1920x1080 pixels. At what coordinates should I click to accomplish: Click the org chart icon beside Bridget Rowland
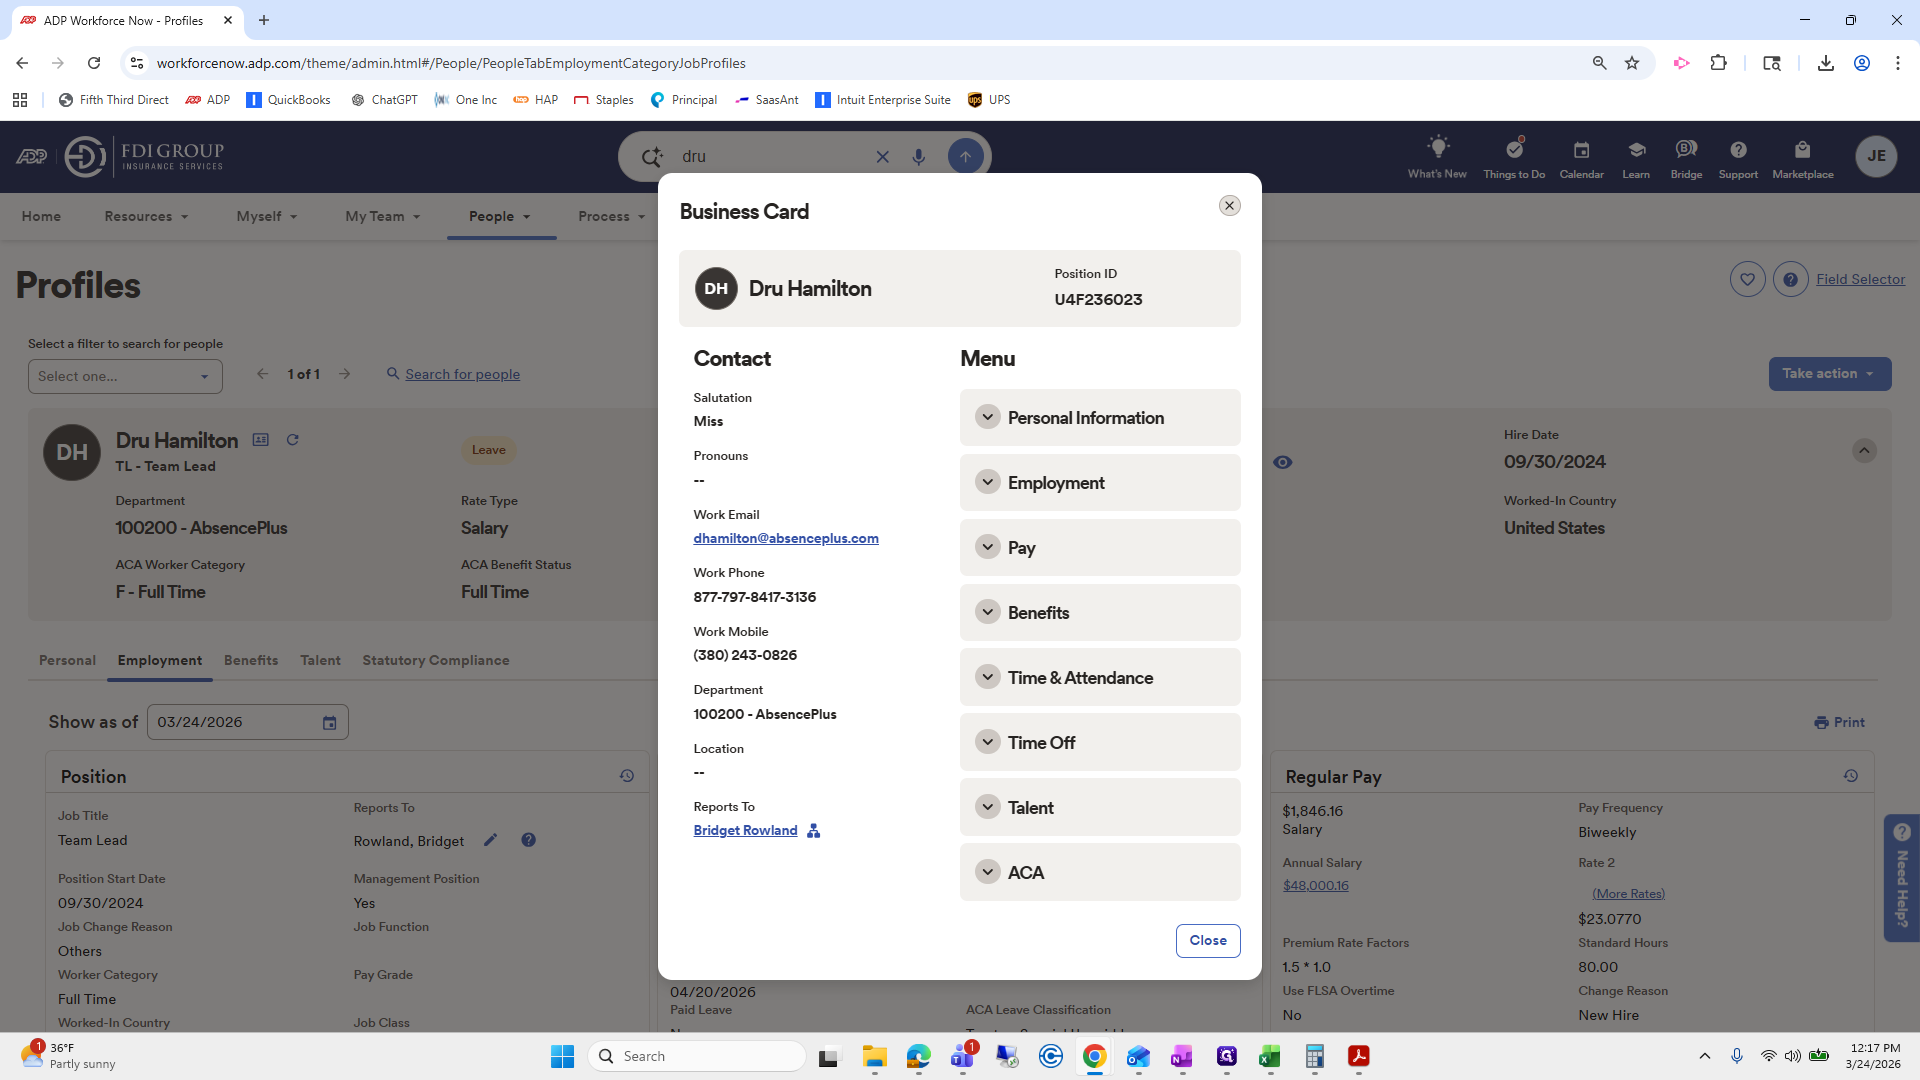click(x=813, y=831)
